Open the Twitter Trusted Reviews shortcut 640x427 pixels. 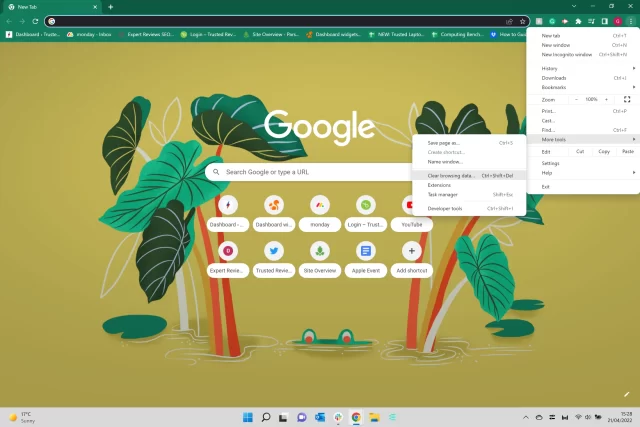pos(274,259)
